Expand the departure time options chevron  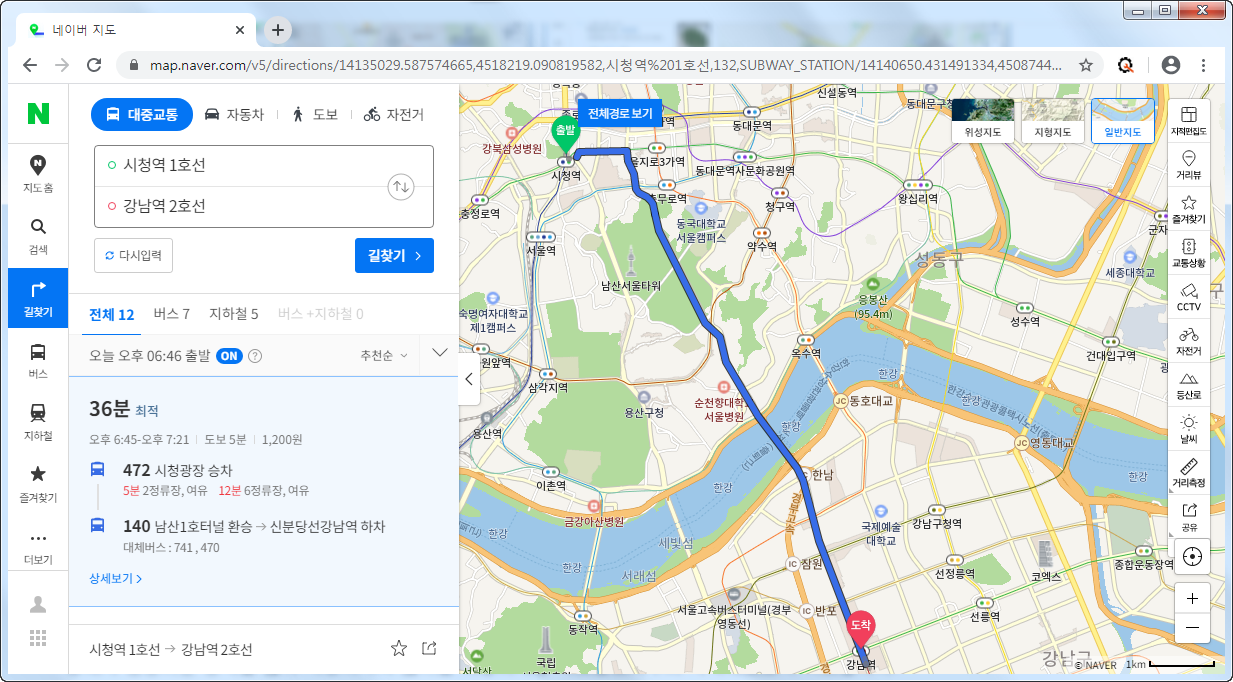pos(439,354)
